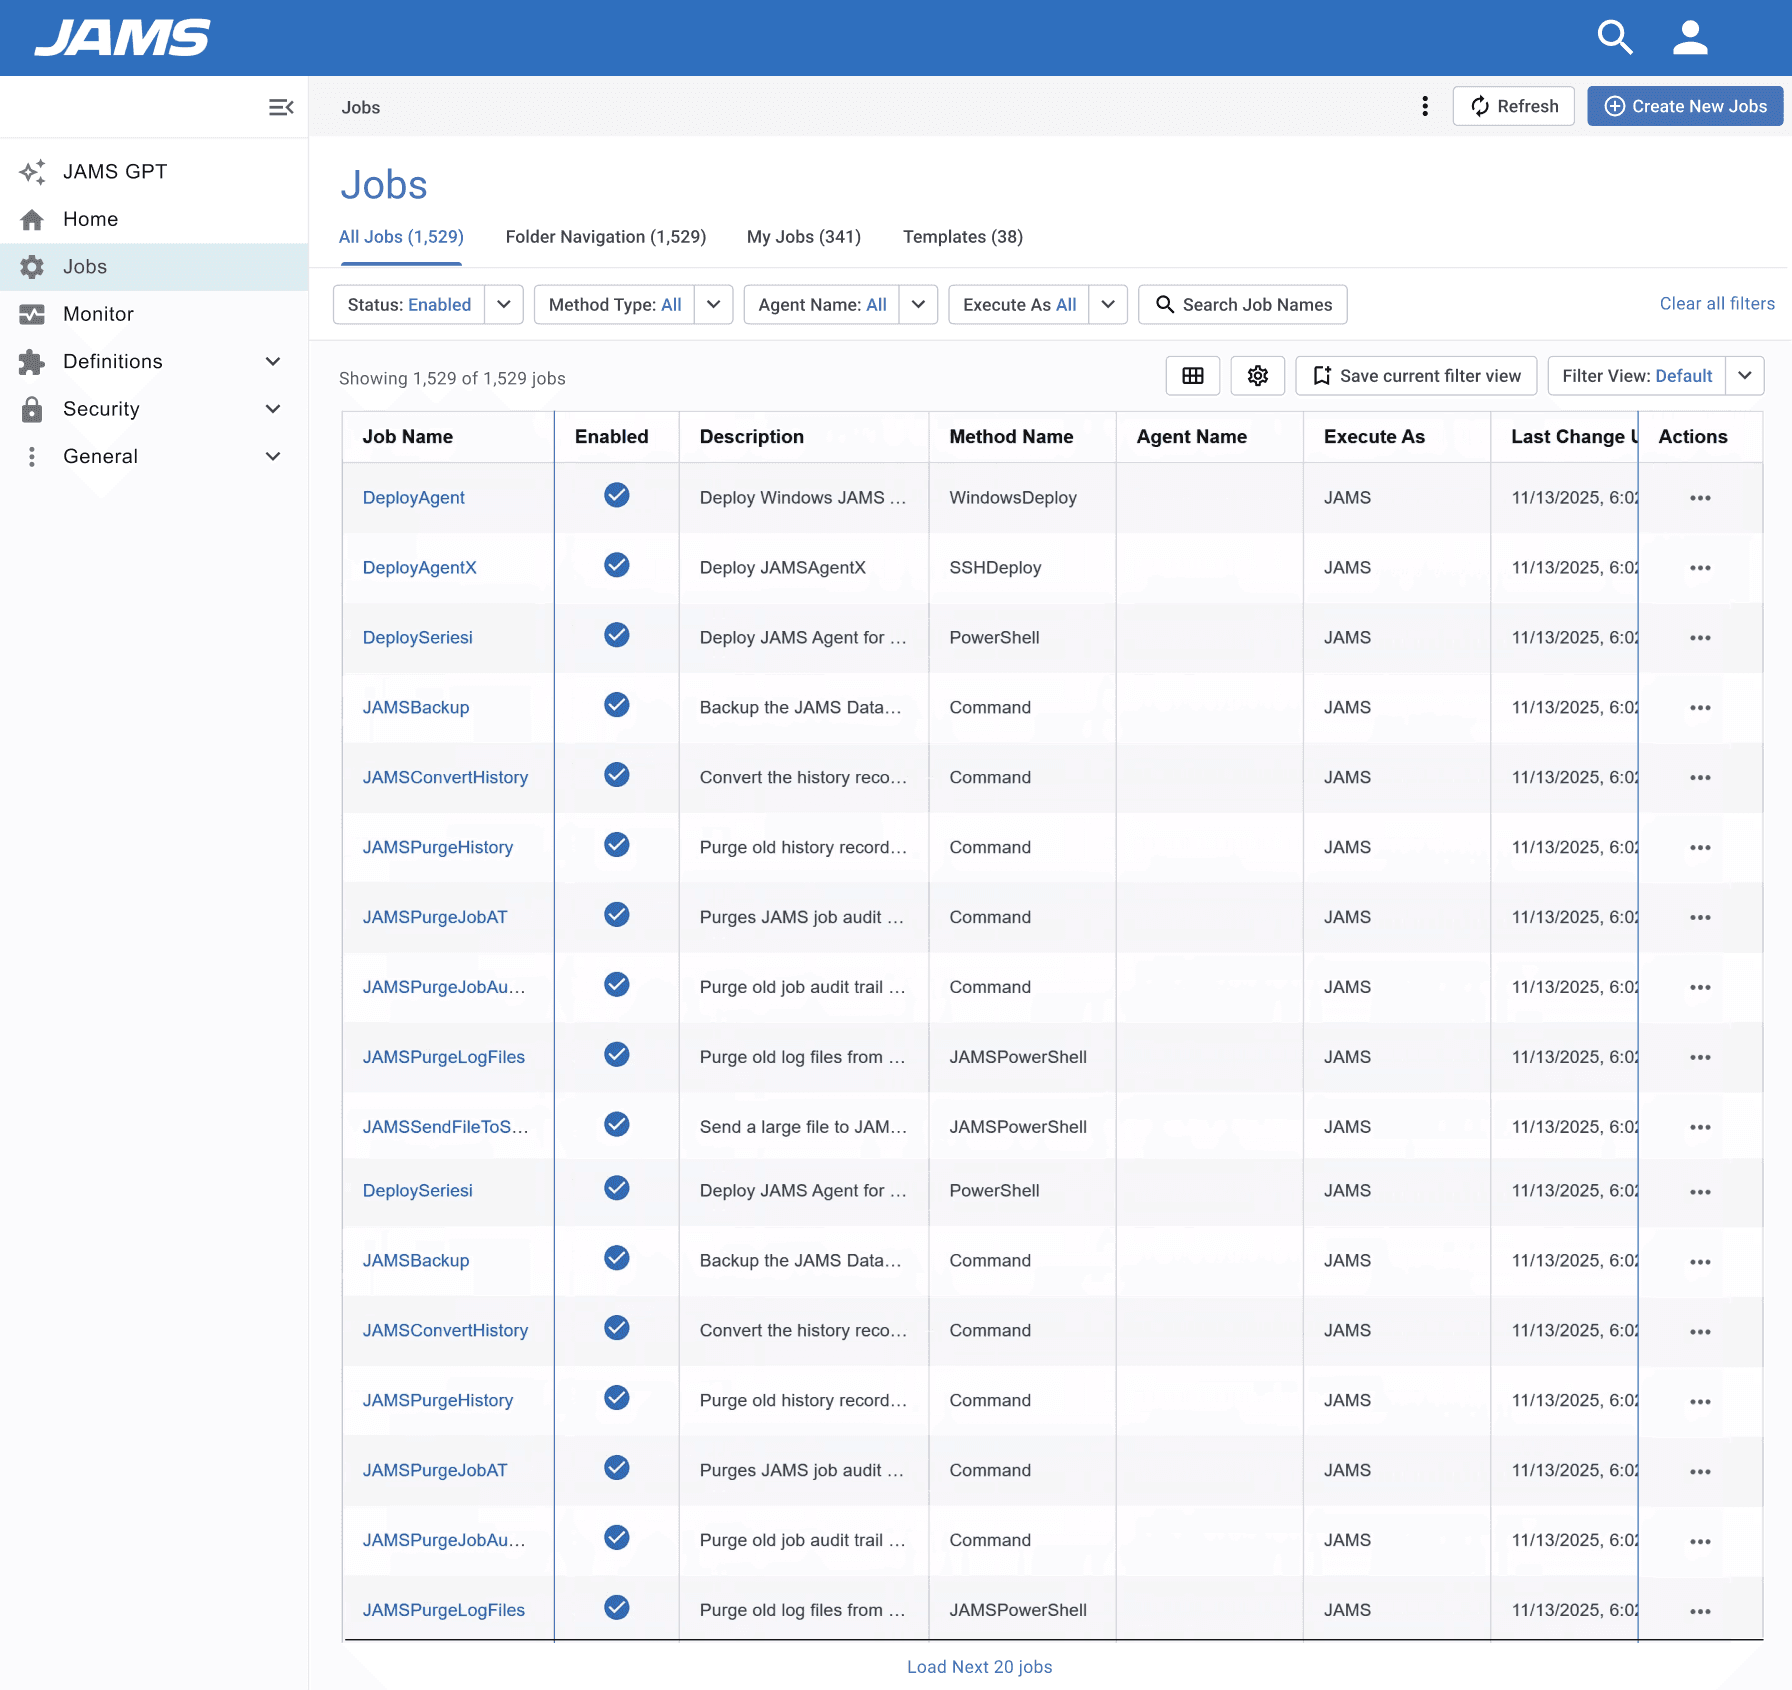Open the Monitor activity icon
Screen dimensions: 1792x1690
point(32,314)
